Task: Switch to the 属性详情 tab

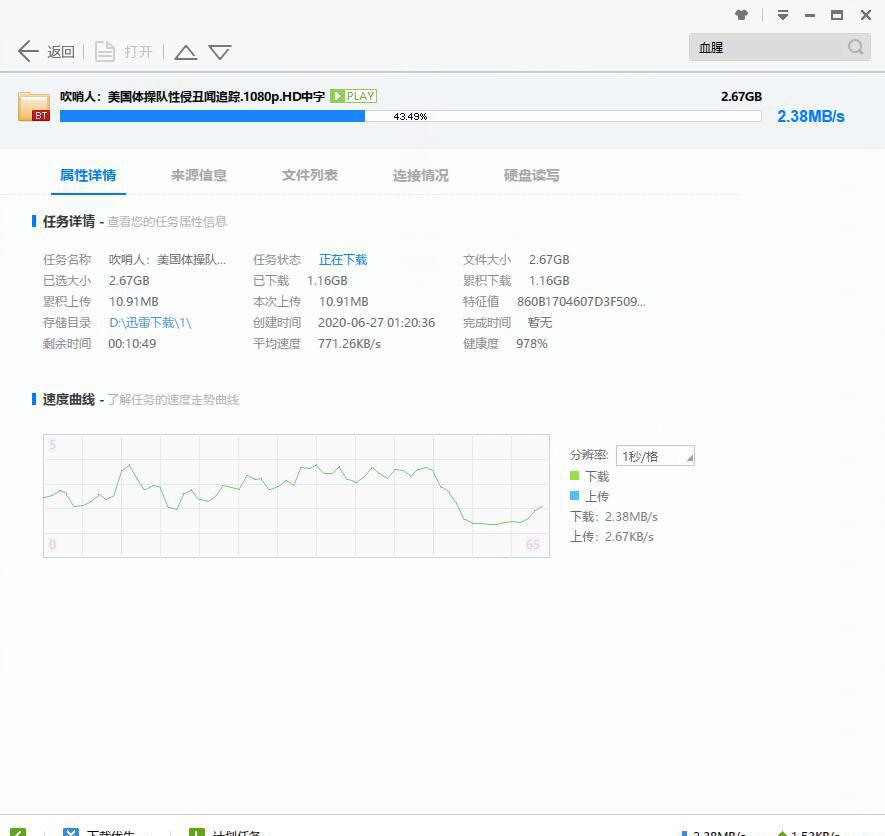Action: click(x=88, y=176)
